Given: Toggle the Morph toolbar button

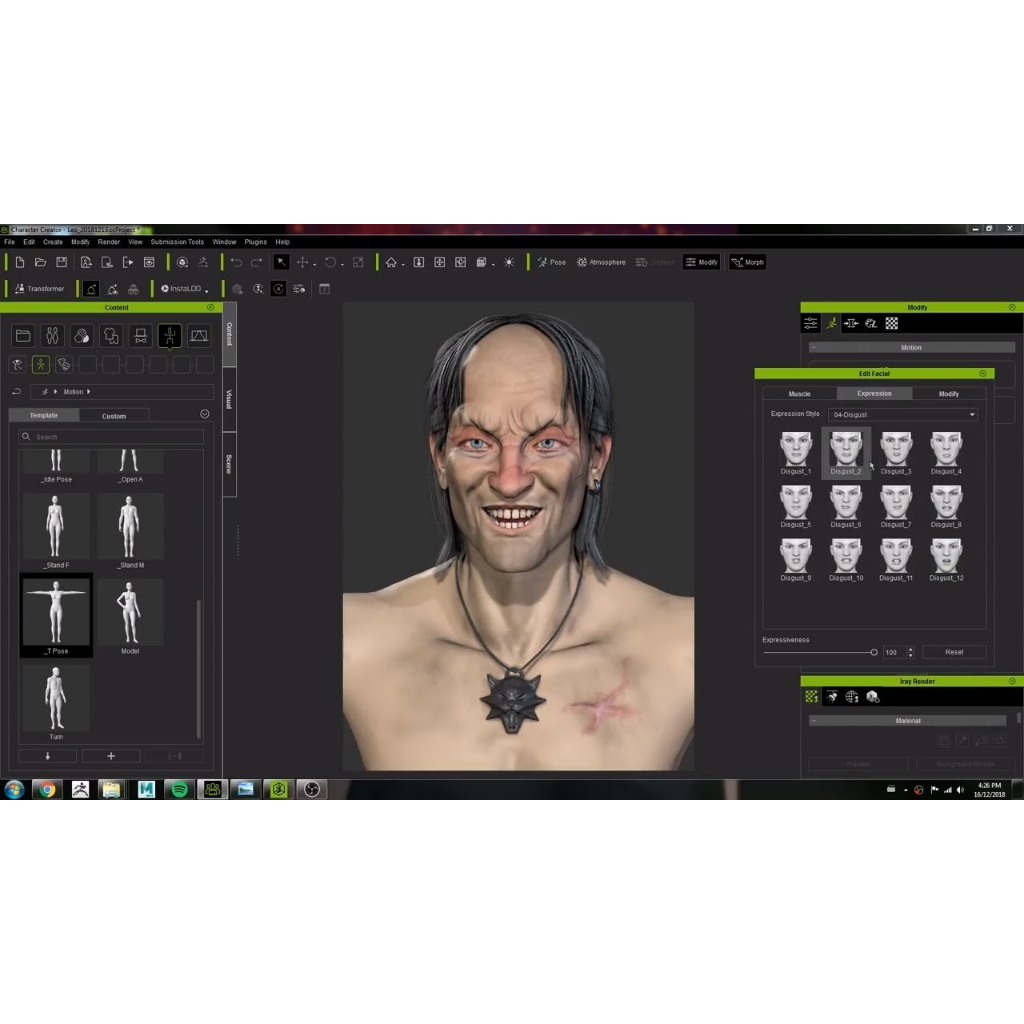Looking at the screenshot, I should pos(748,262).
